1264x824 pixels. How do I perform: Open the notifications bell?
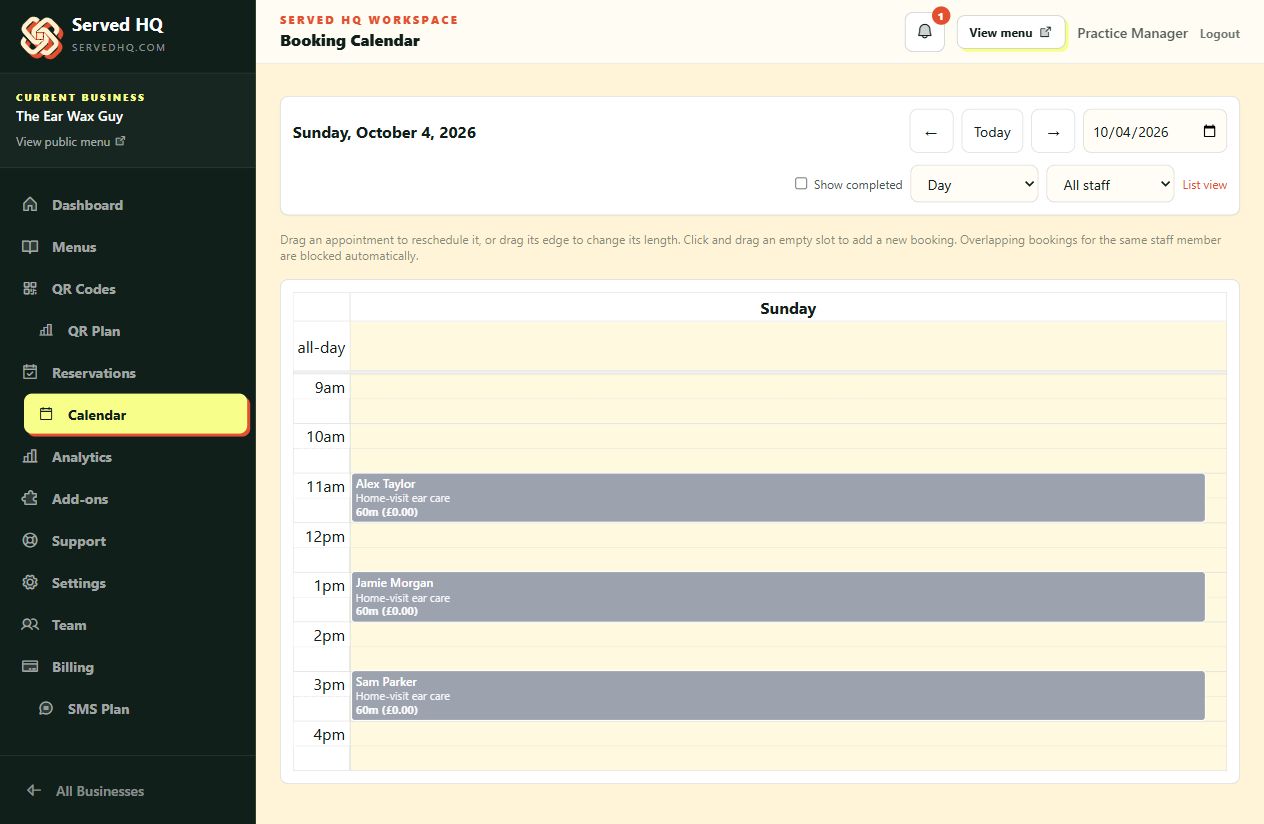coord(924,32)
